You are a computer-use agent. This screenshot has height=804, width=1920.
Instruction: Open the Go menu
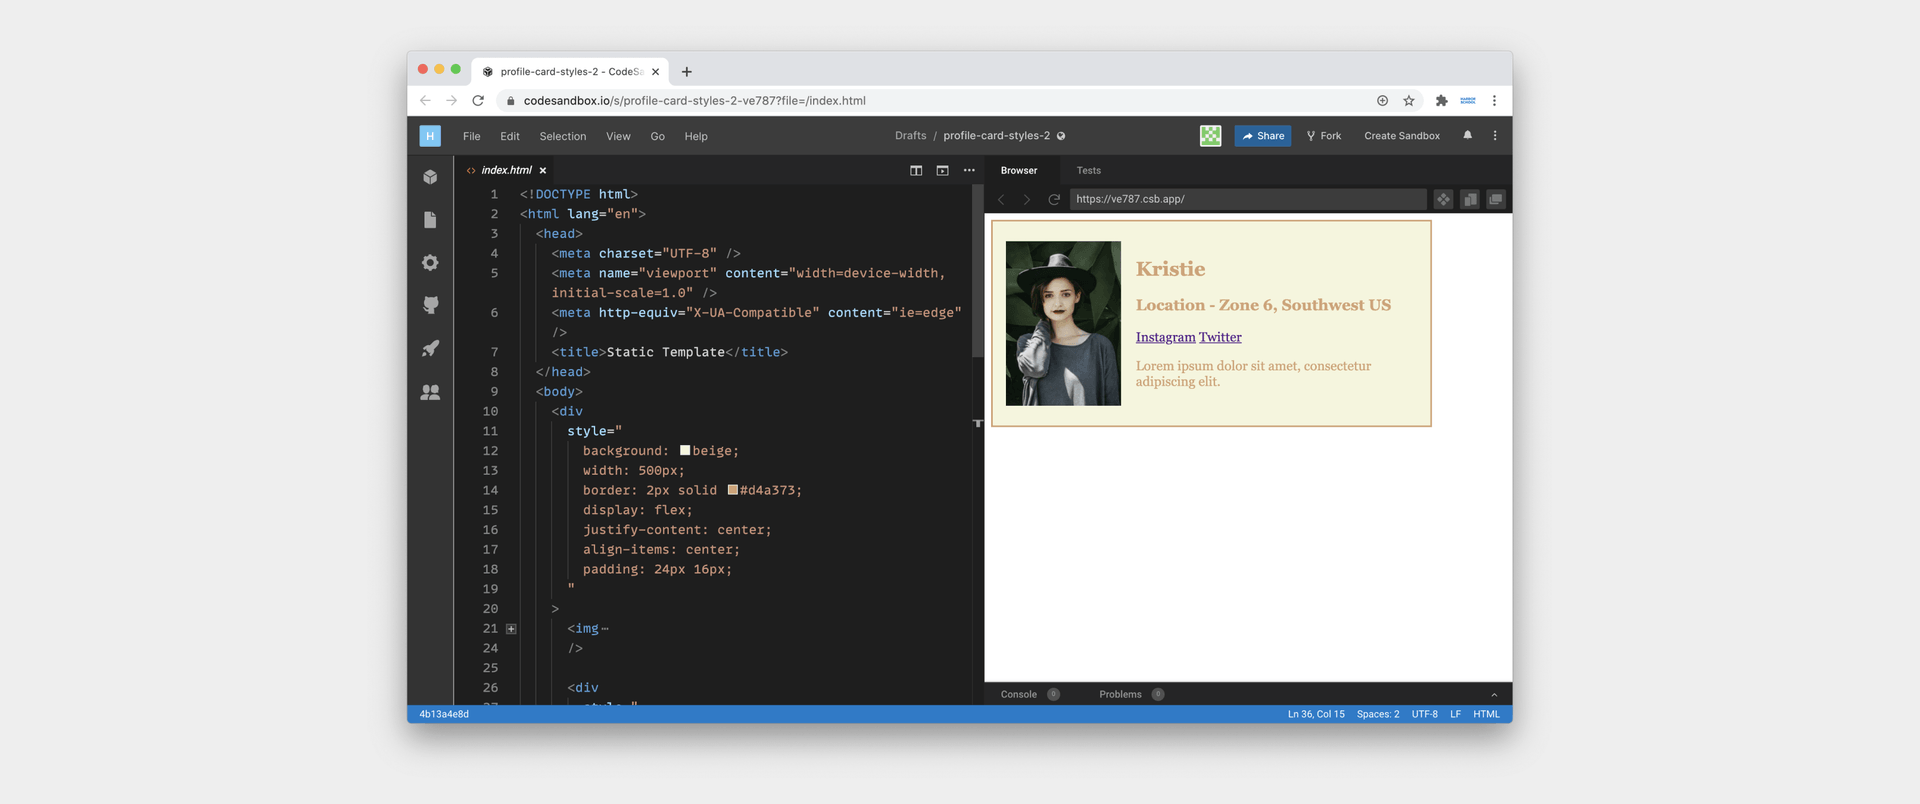[x=657, y=136]
